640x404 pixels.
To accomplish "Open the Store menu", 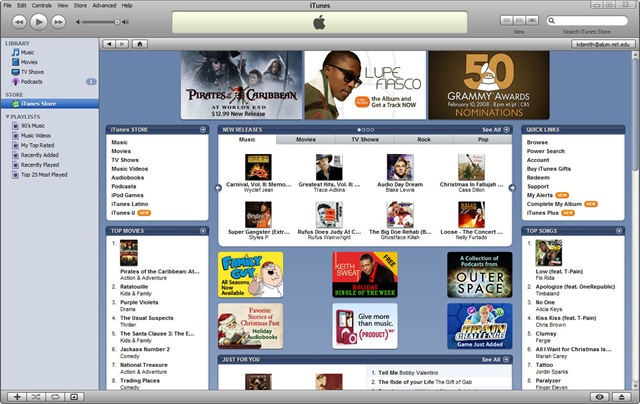I will coord(80,5).
